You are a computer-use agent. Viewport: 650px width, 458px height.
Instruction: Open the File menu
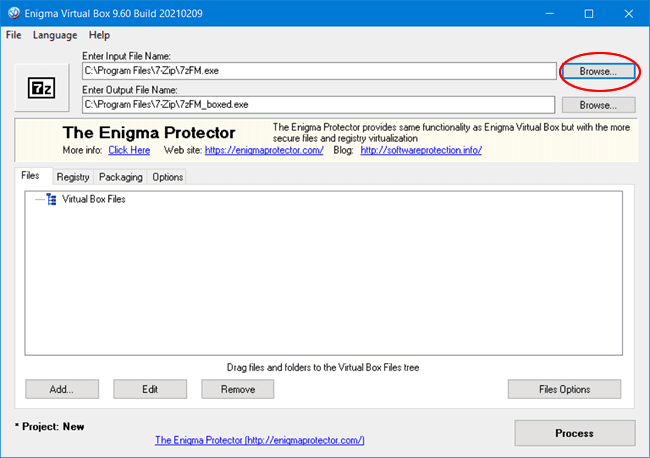coord(13,35)
